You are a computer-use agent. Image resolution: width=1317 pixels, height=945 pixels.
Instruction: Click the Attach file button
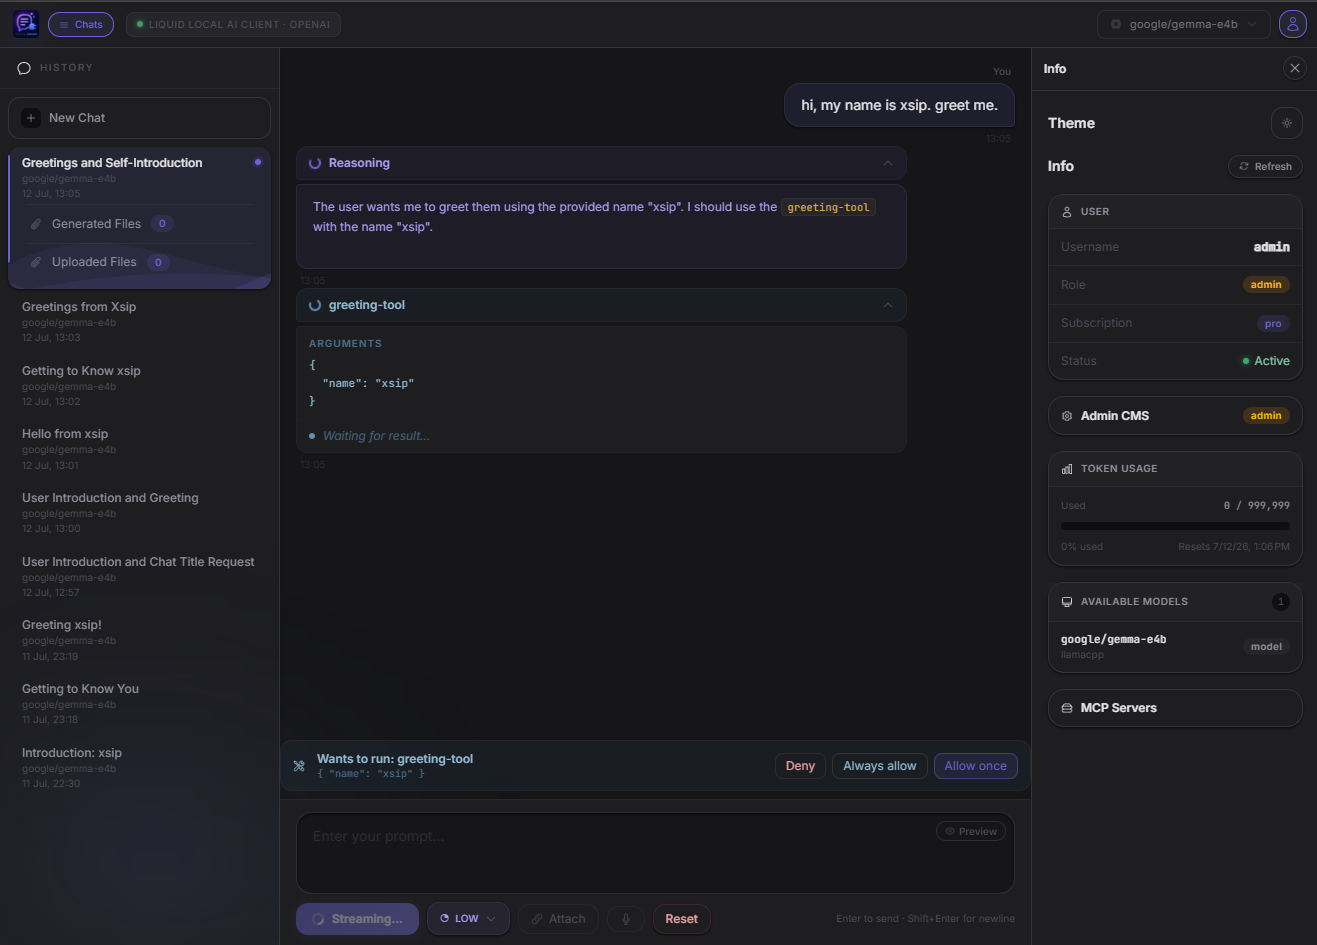558,919
